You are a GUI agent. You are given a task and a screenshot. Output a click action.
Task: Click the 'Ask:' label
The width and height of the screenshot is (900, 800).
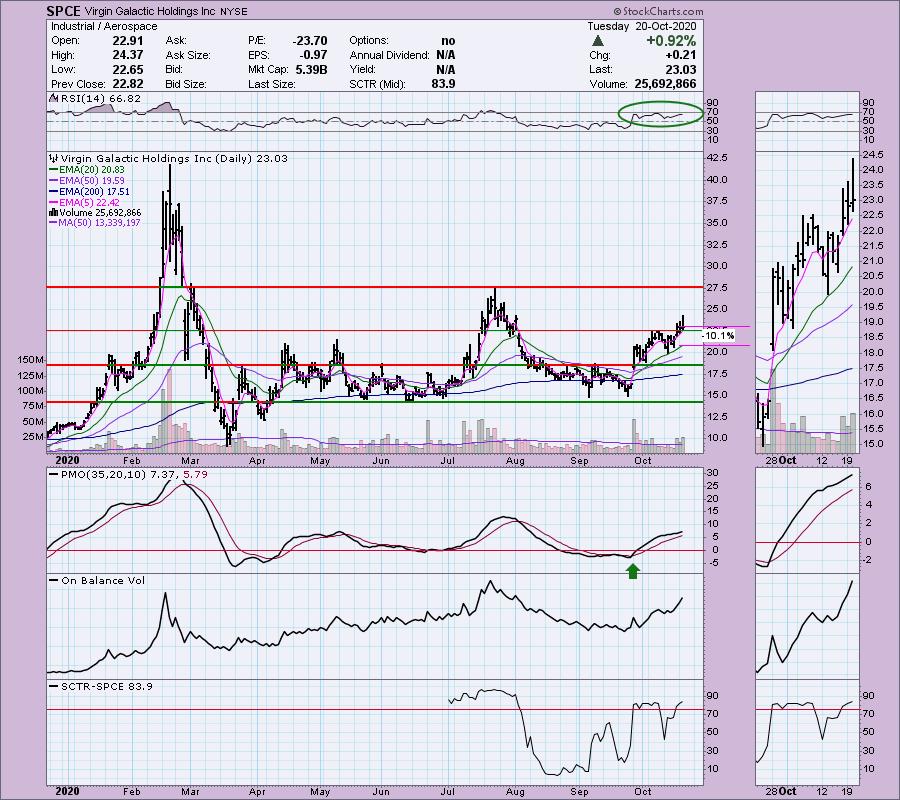click(x=175, y=41)
